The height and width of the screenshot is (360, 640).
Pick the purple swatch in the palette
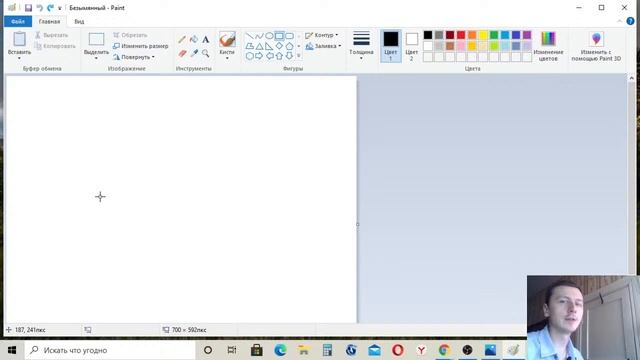[527, 35]
